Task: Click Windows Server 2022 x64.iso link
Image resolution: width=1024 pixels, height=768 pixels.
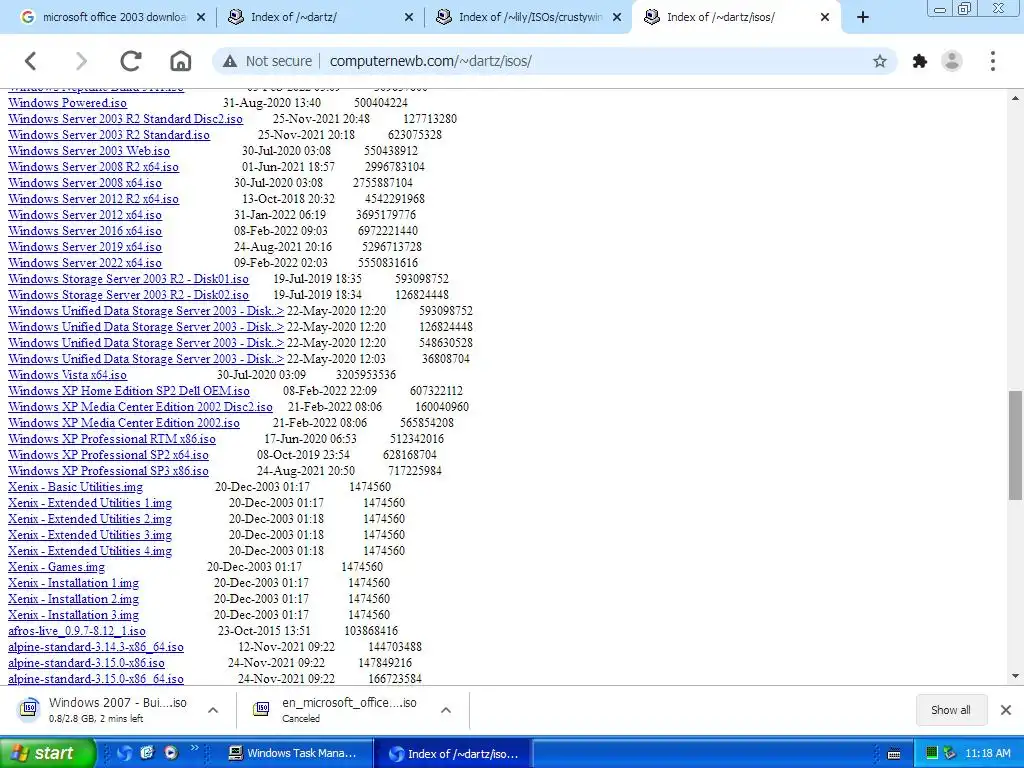Action: [85, 263]
